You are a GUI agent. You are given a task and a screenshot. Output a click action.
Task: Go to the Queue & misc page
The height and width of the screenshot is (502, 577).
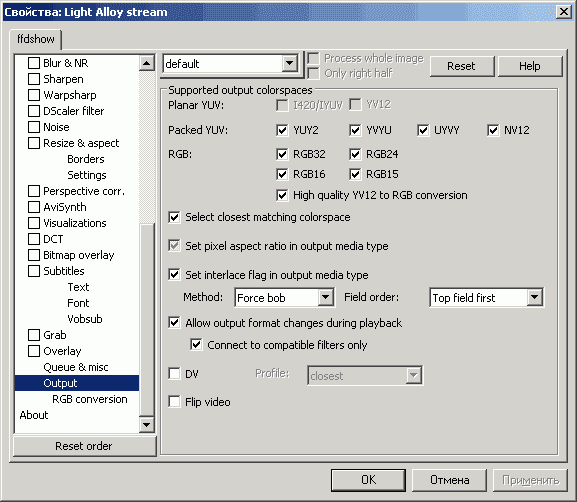coord(76,367)
